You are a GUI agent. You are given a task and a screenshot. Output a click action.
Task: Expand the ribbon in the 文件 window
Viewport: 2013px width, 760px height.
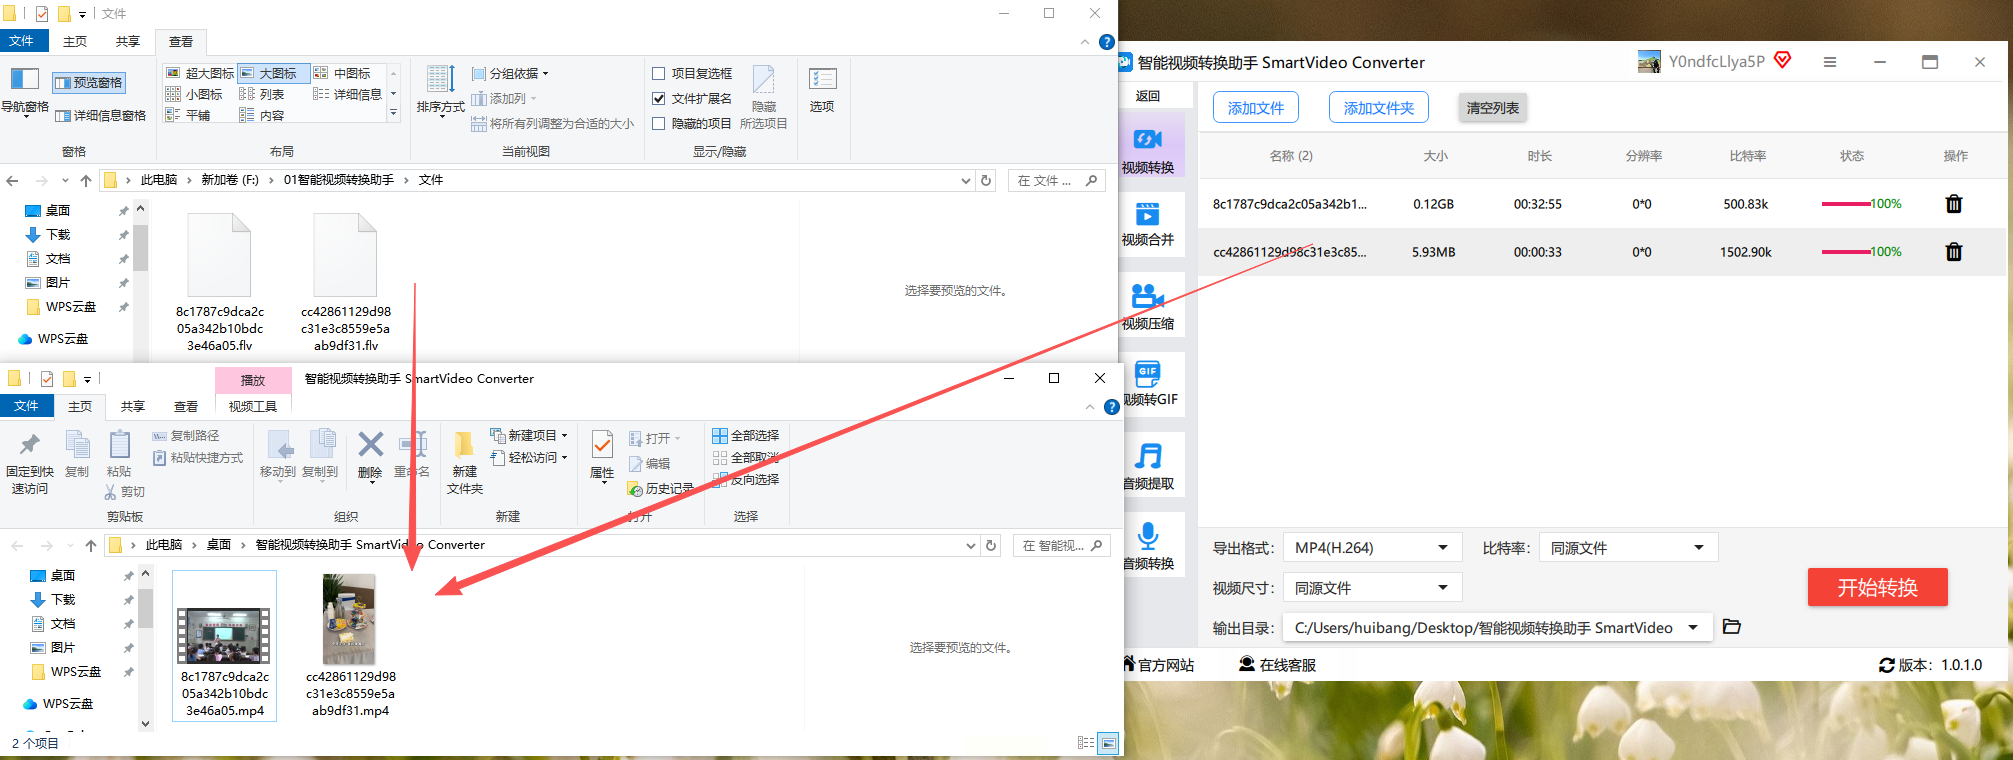click(1085, 42)
